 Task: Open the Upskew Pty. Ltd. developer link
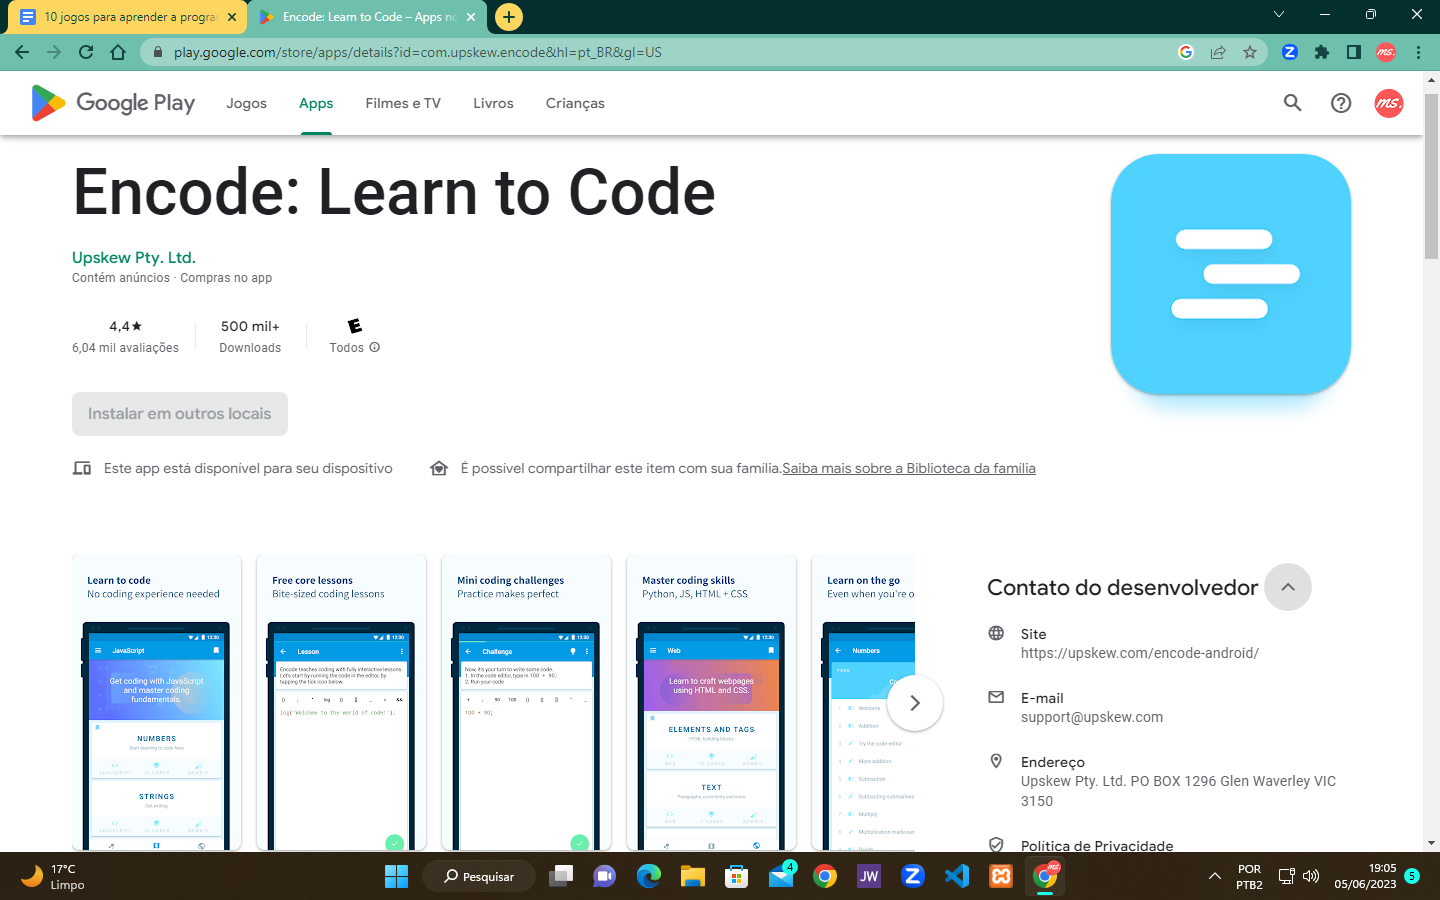tap(134, 257)
